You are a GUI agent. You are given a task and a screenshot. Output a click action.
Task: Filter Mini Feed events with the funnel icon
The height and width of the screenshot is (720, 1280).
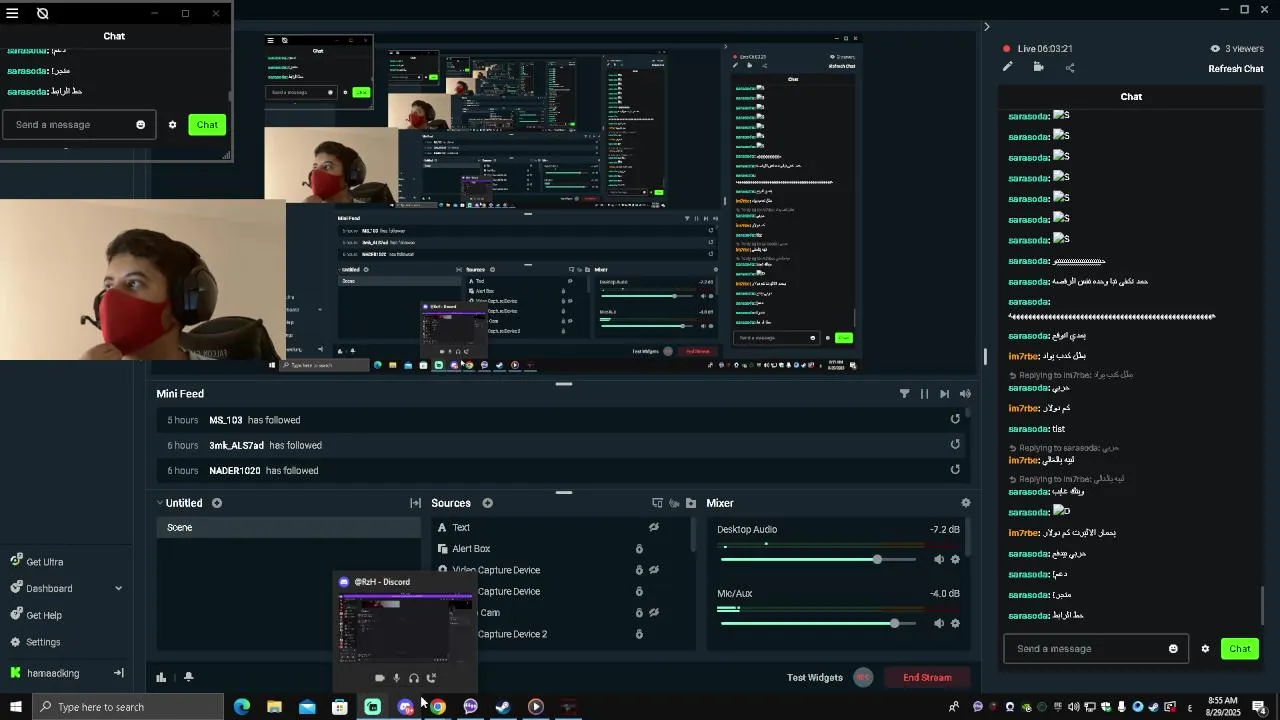(904, 394)
